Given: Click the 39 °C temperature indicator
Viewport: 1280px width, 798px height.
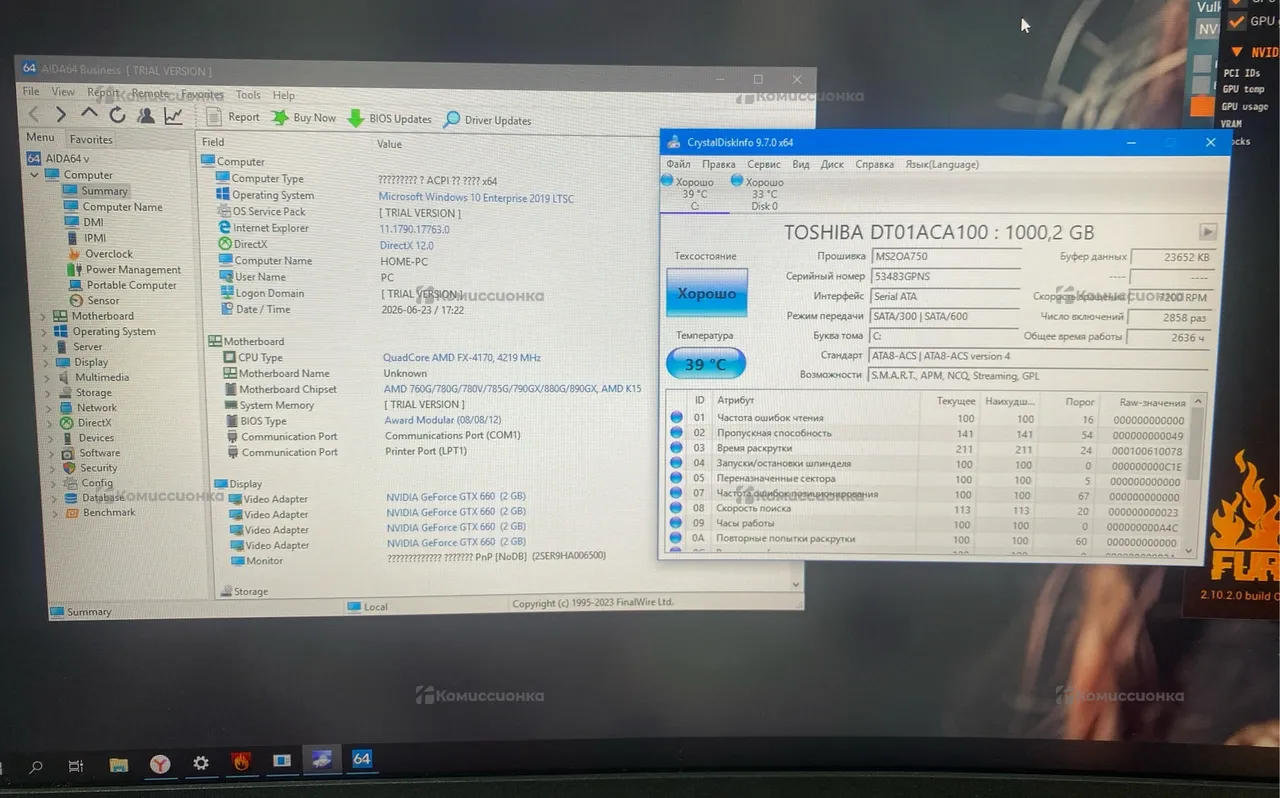Looking at the screenshot, I should pyautogui.click(x=706, y=364).
